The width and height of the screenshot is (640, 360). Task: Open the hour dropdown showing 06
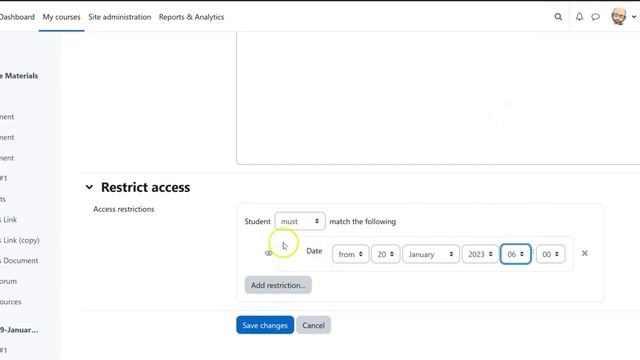(x=516, y=254)
